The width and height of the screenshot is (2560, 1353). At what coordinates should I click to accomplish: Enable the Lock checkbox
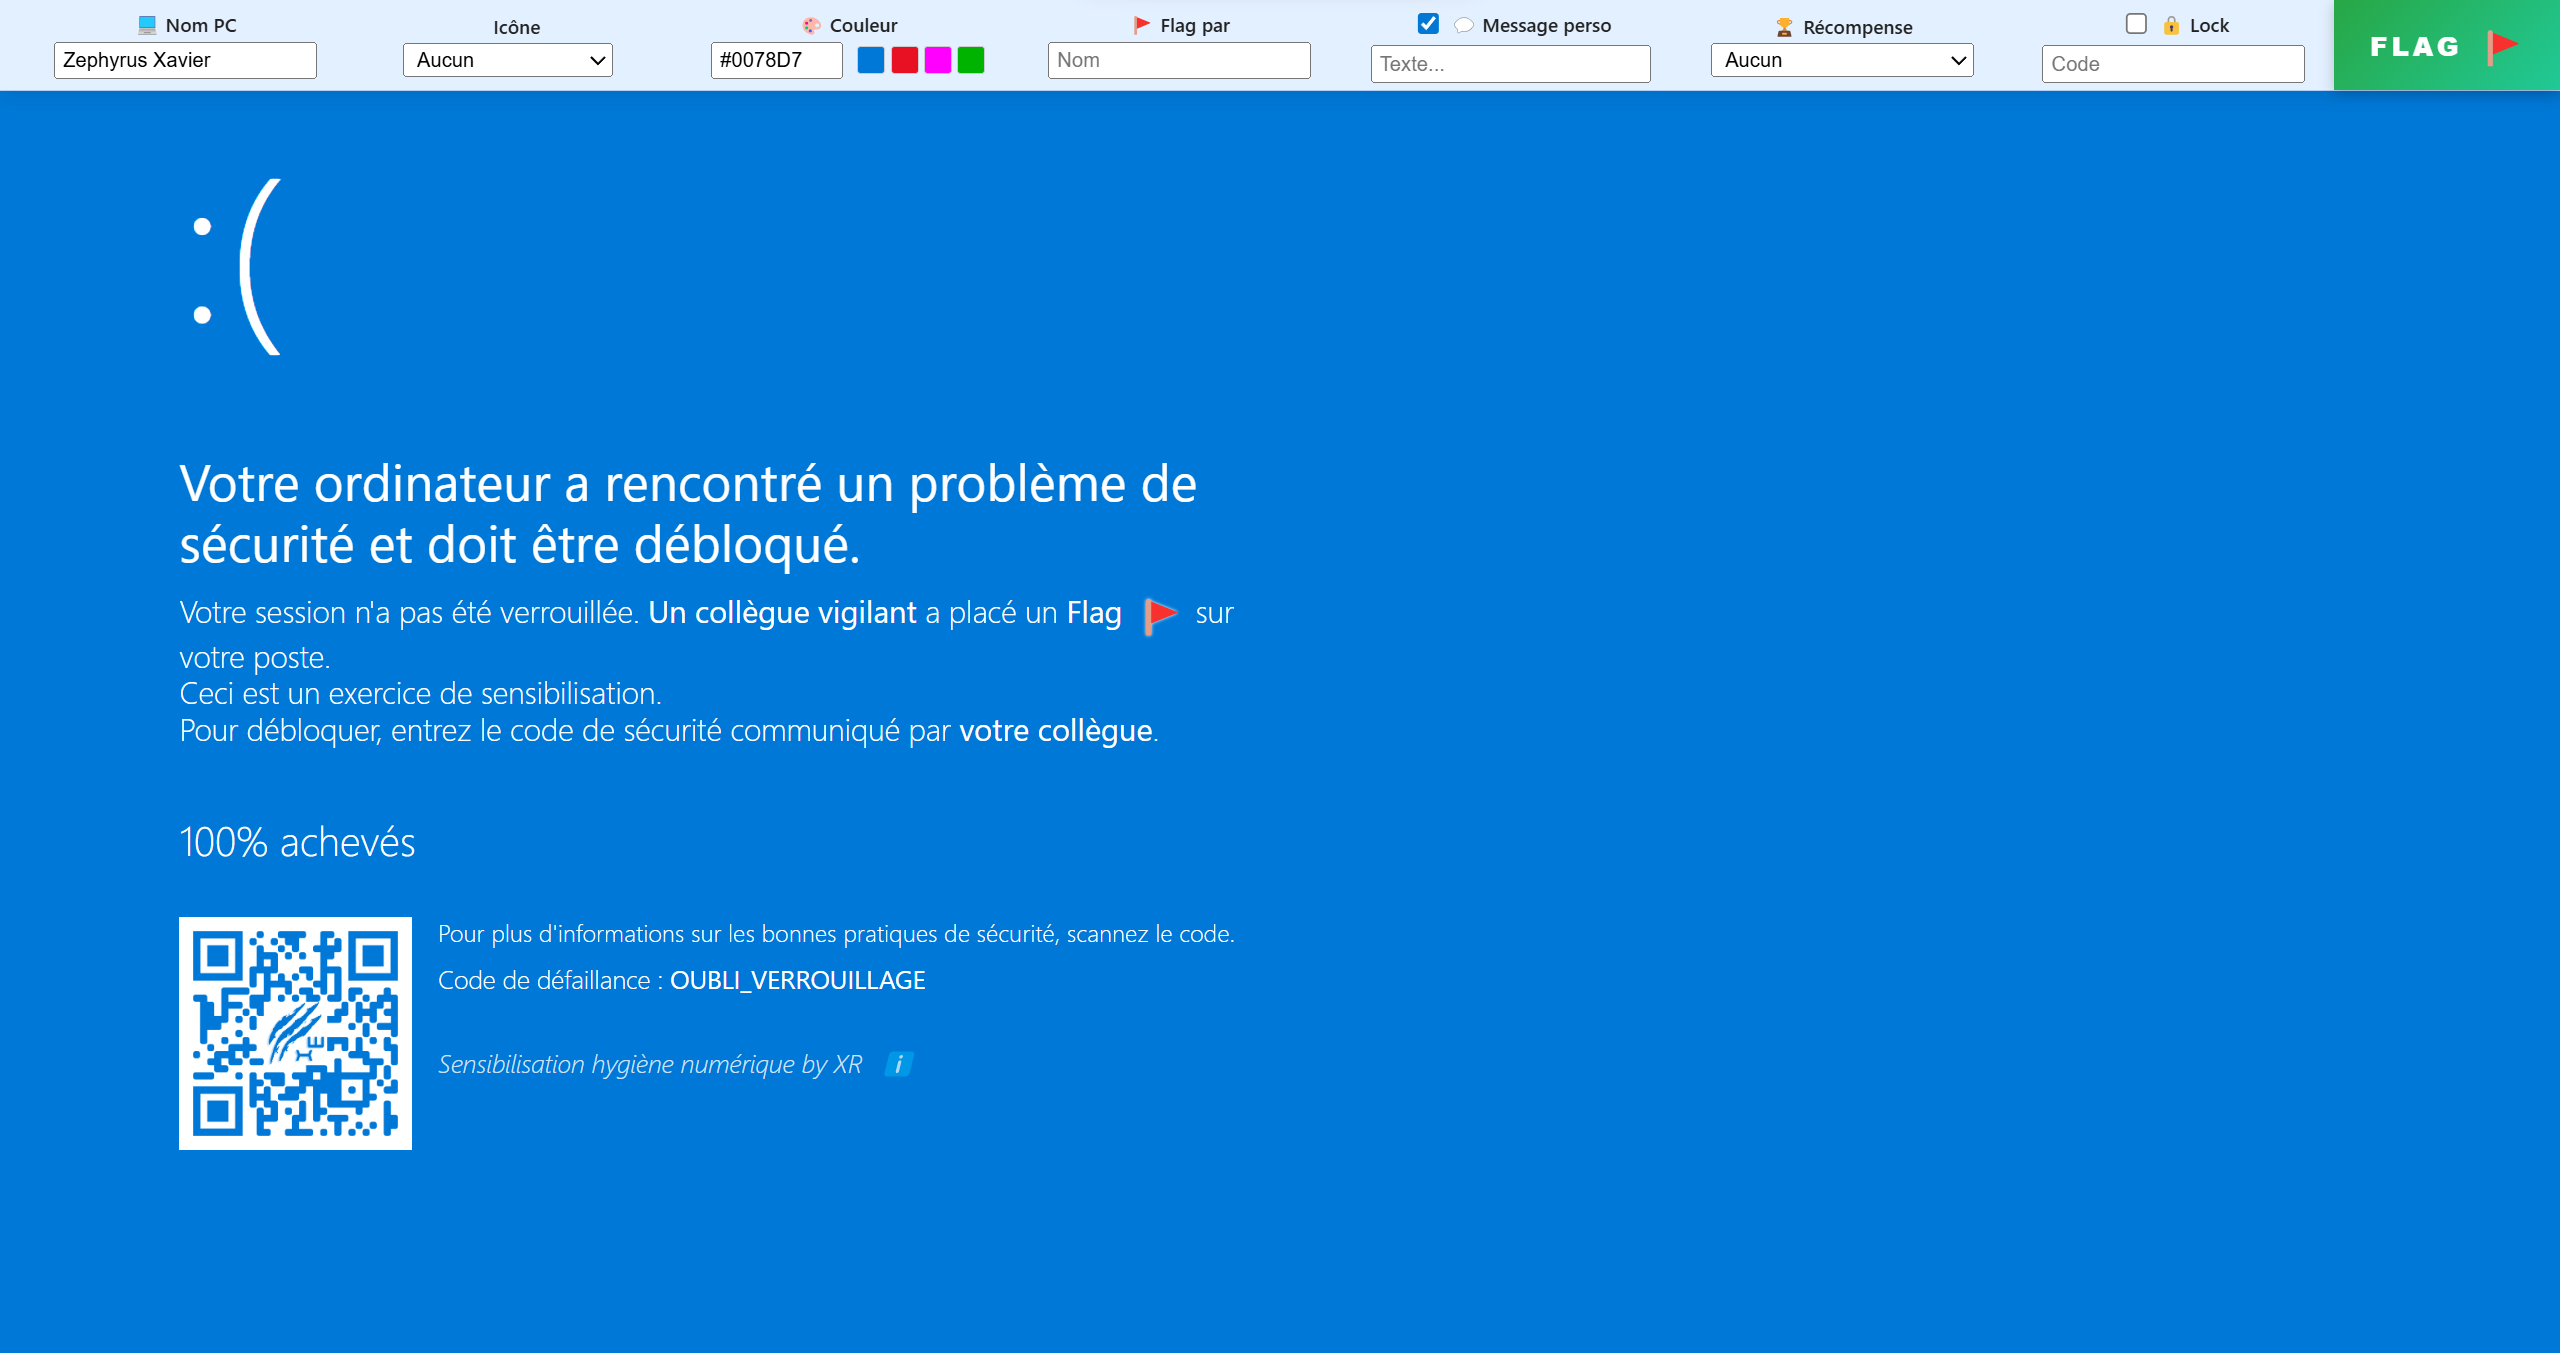[x=2137, y=23]
